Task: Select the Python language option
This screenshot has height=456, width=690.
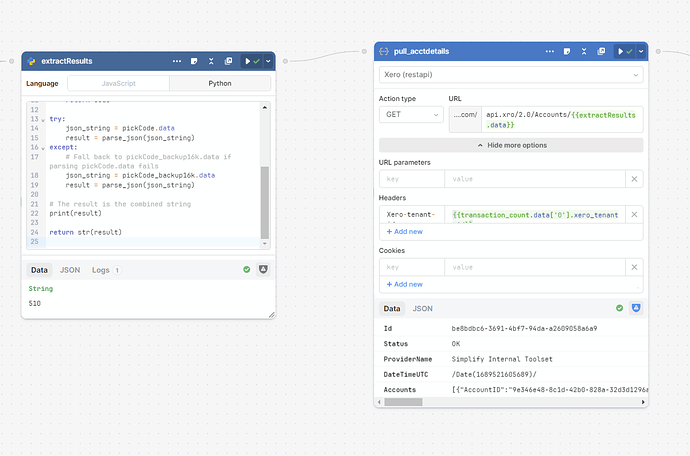Action: (x=220, y=83)
